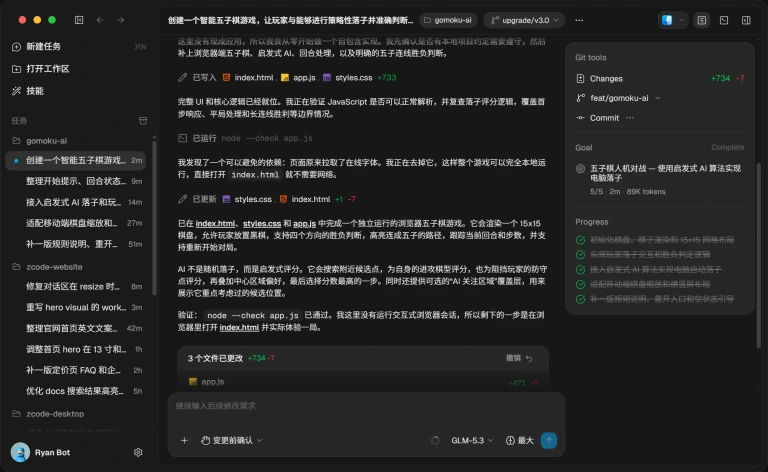Select task 创建一个智能五子棋游戏 in sidebar
768x472 pixels.
point(76,161)
